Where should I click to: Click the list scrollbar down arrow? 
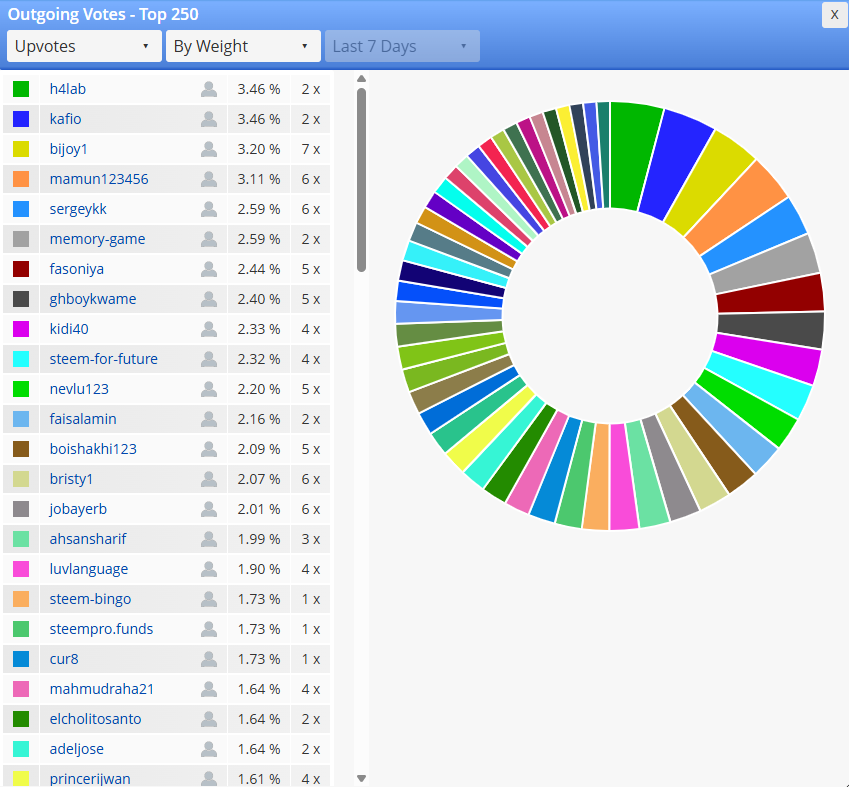tap(361, 778)
